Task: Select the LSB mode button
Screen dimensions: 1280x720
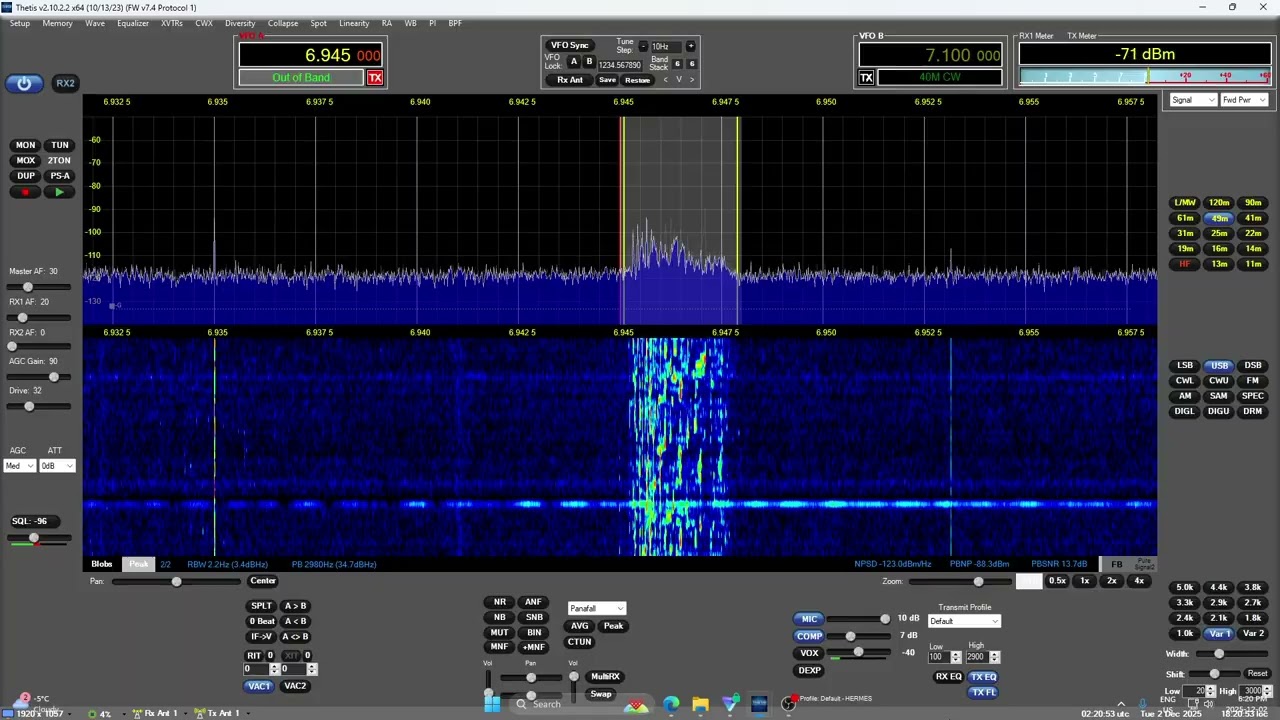Action: pos(1185,366)
